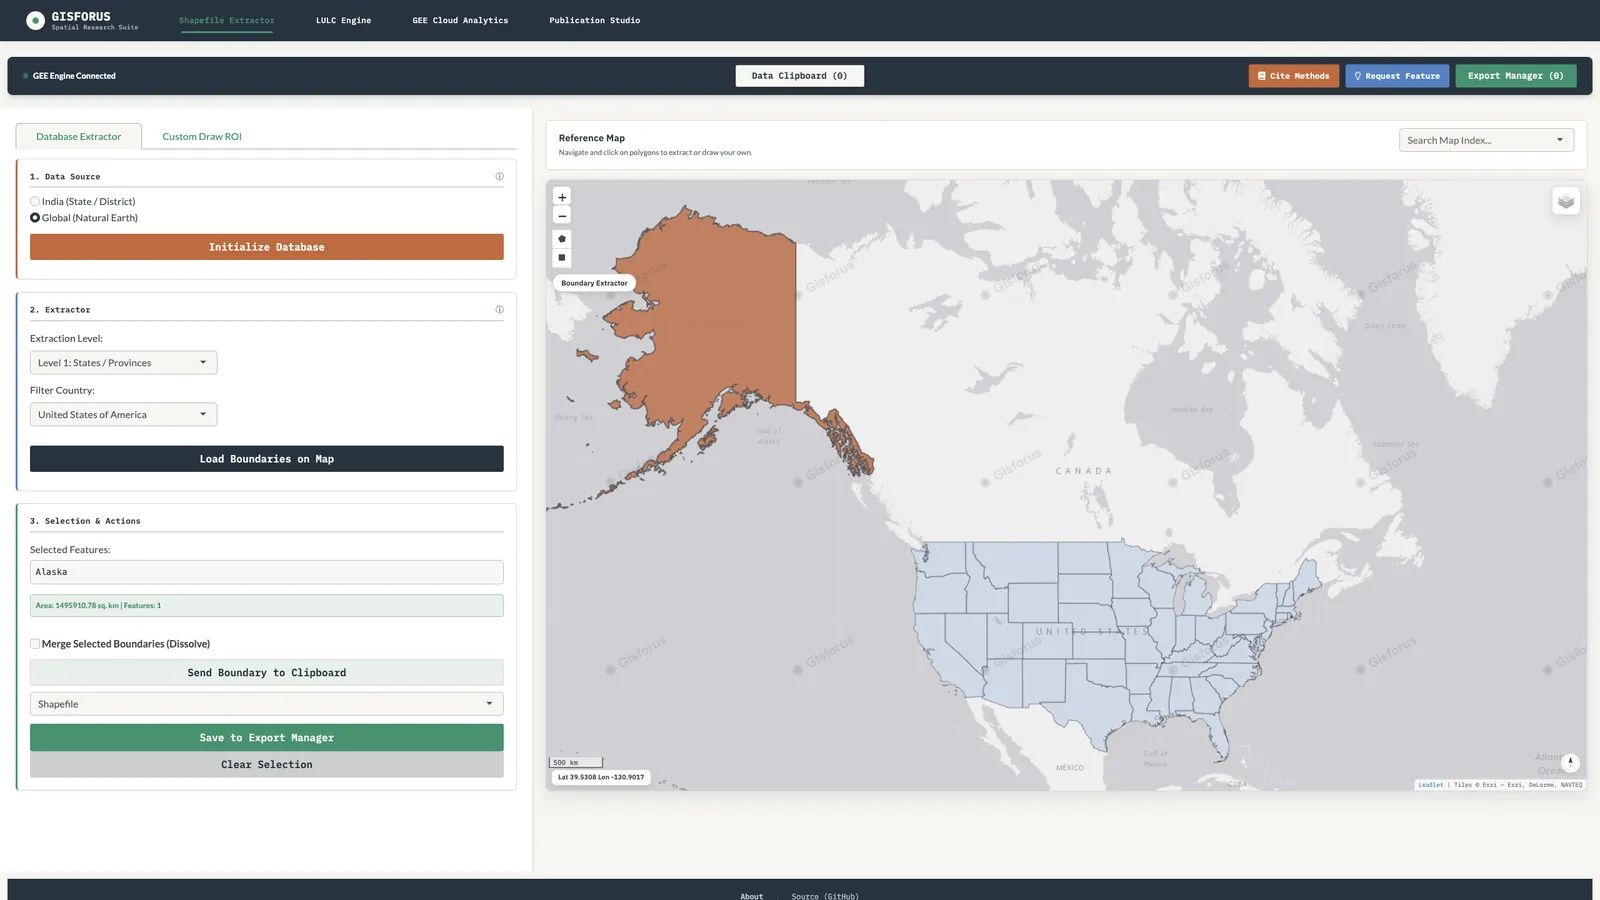Open Export Manager (0)
Image resolution: width=1600 pixels, height=900 pixels.
1516,76
